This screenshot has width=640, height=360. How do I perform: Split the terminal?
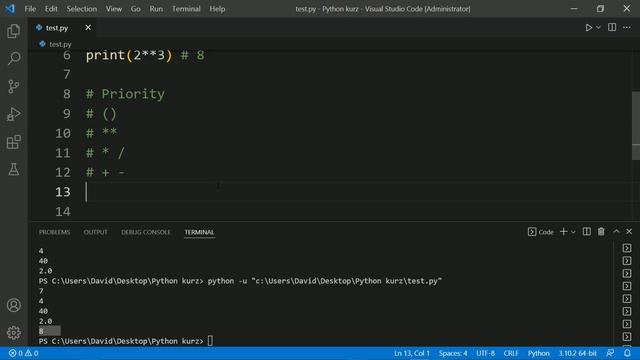coord(587,231)
